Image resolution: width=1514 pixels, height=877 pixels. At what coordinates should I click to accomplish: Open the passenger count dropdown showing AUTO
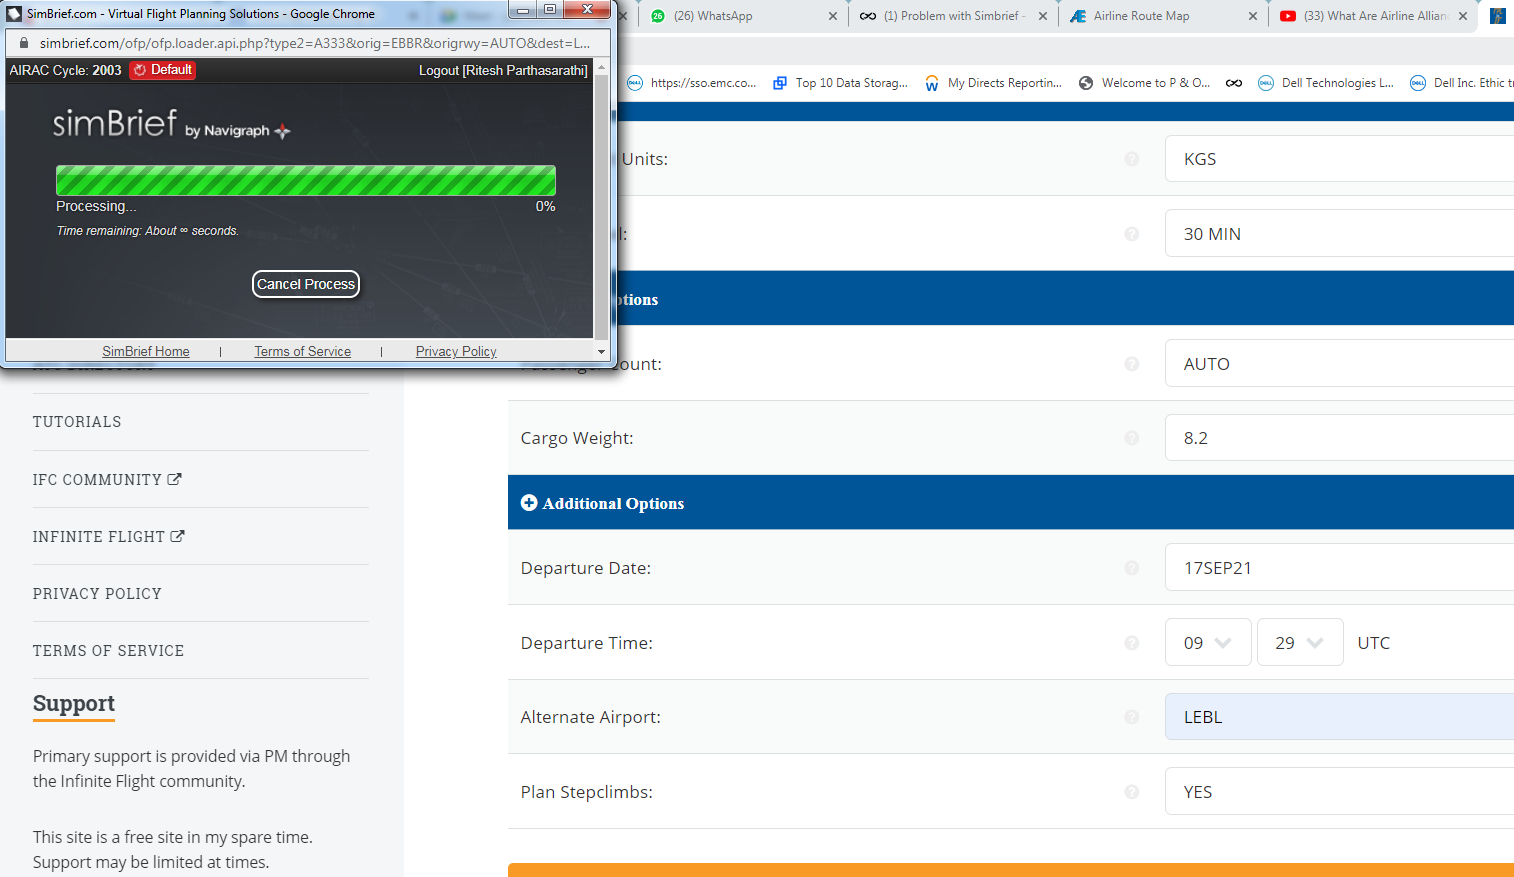click(x=1339, y=364)
